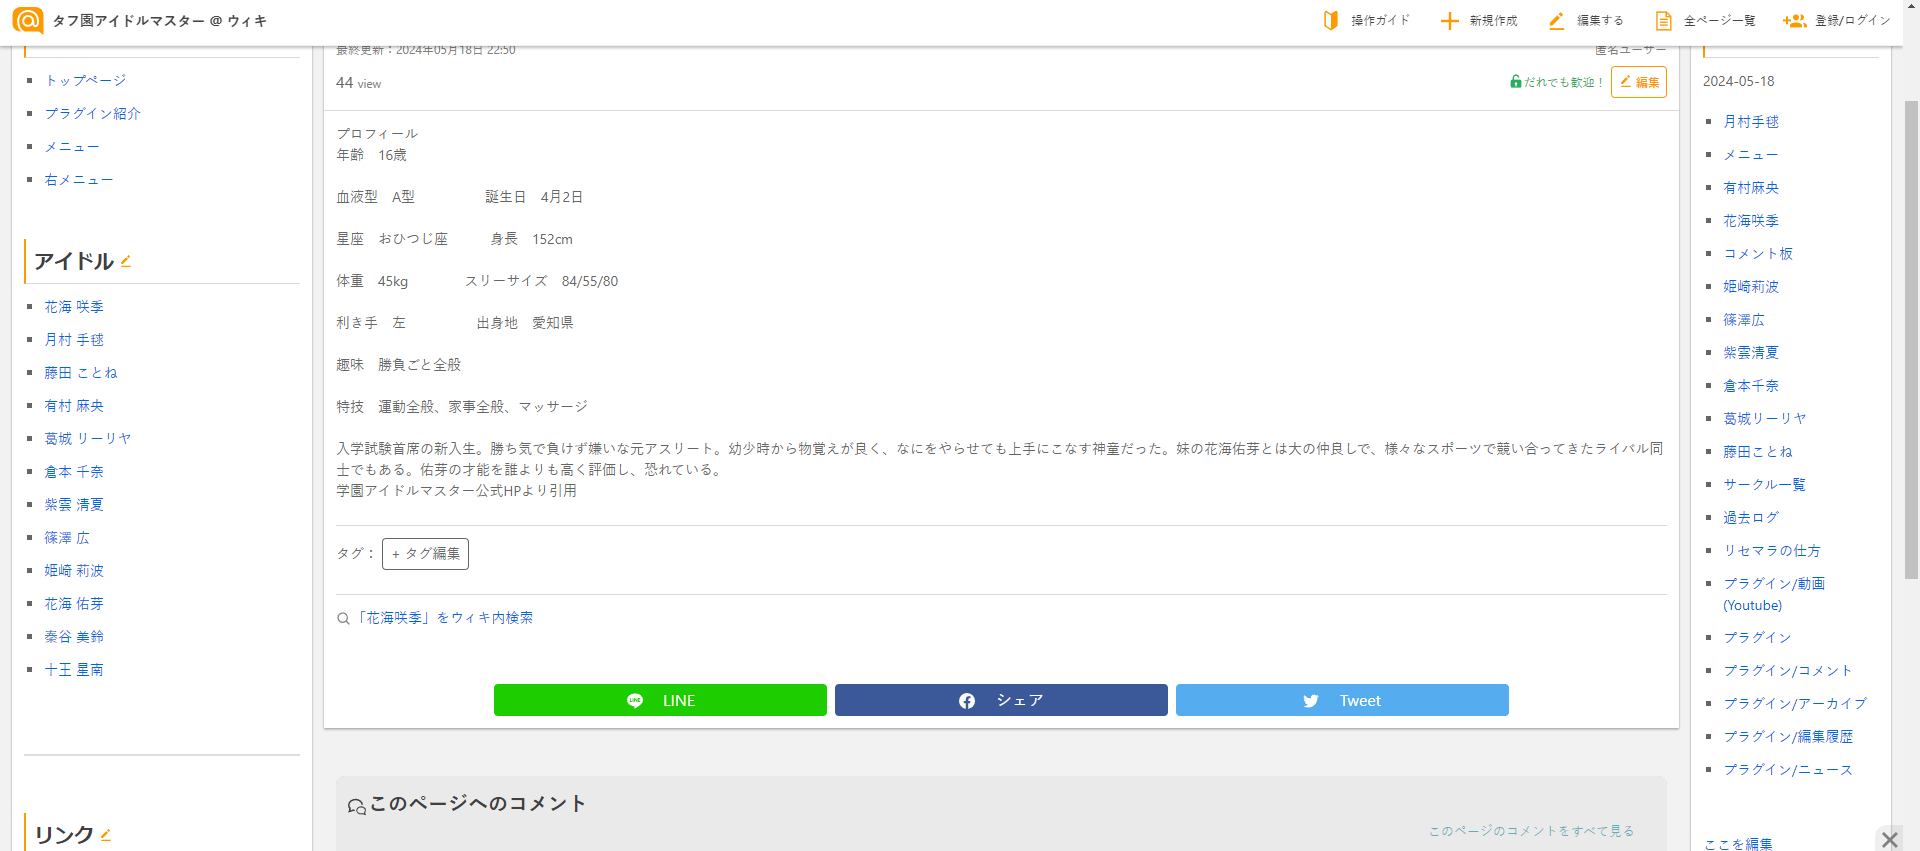Viewport: 1920px width, 851px height.
Task: Click the 新規作成 plus icon
Action: 1449,21
